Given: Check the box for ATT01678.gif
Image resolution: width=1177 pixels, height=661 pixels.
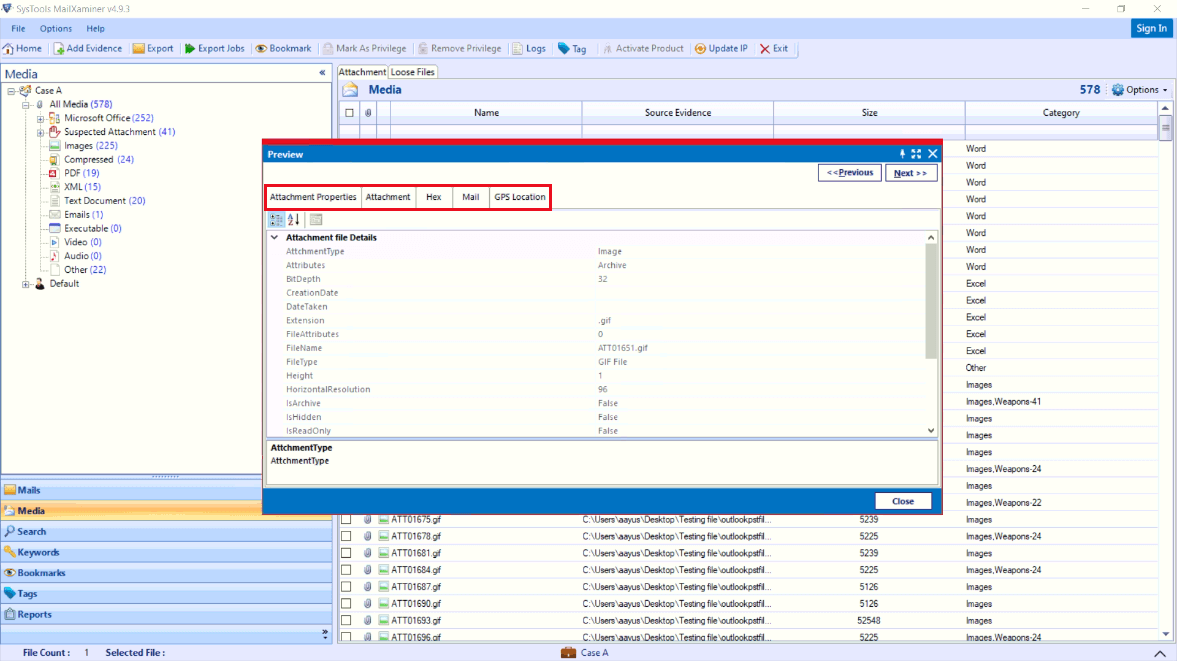Looking at the screenshot, I should (x=346, y=536).
